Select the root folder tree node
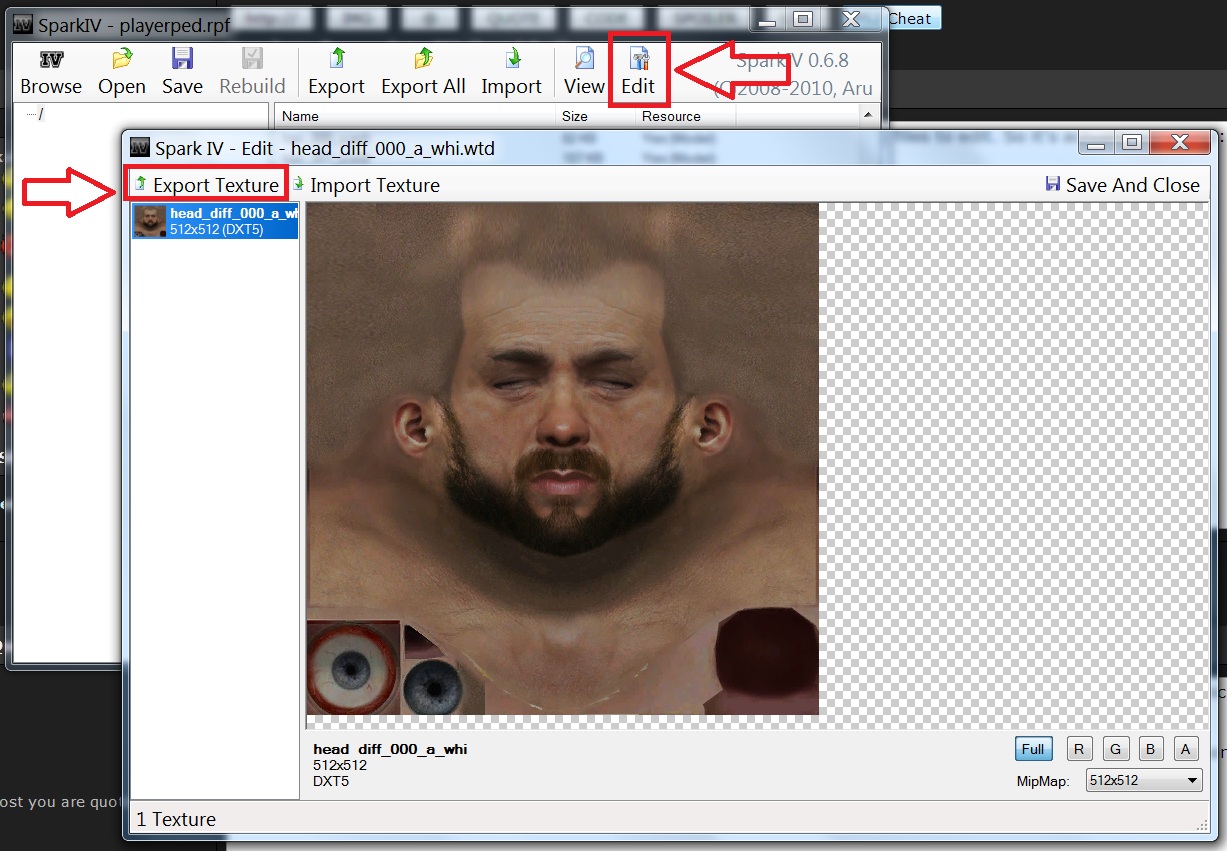 click(x=40, y=115)
